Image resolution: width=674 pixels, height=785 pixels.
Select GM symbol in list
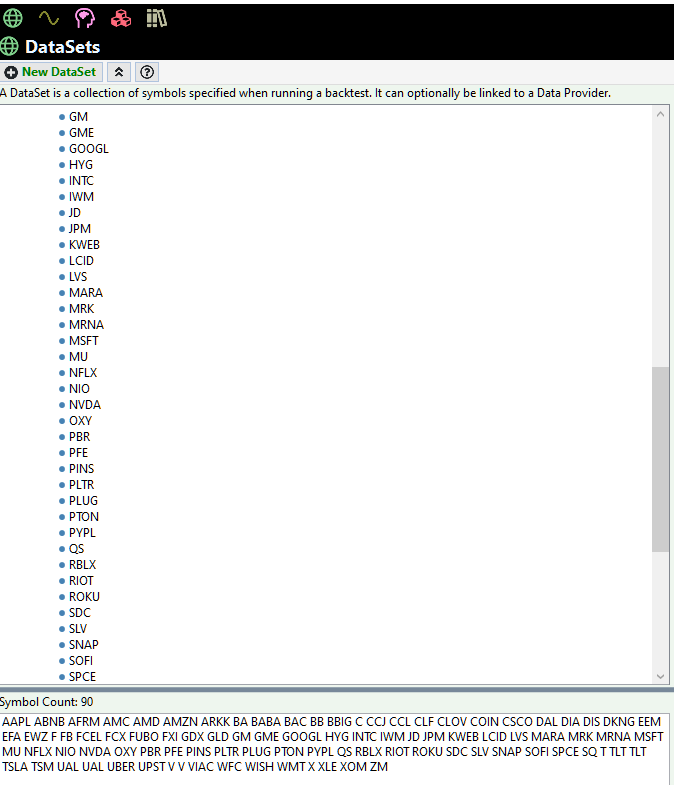tap(78, 117)
